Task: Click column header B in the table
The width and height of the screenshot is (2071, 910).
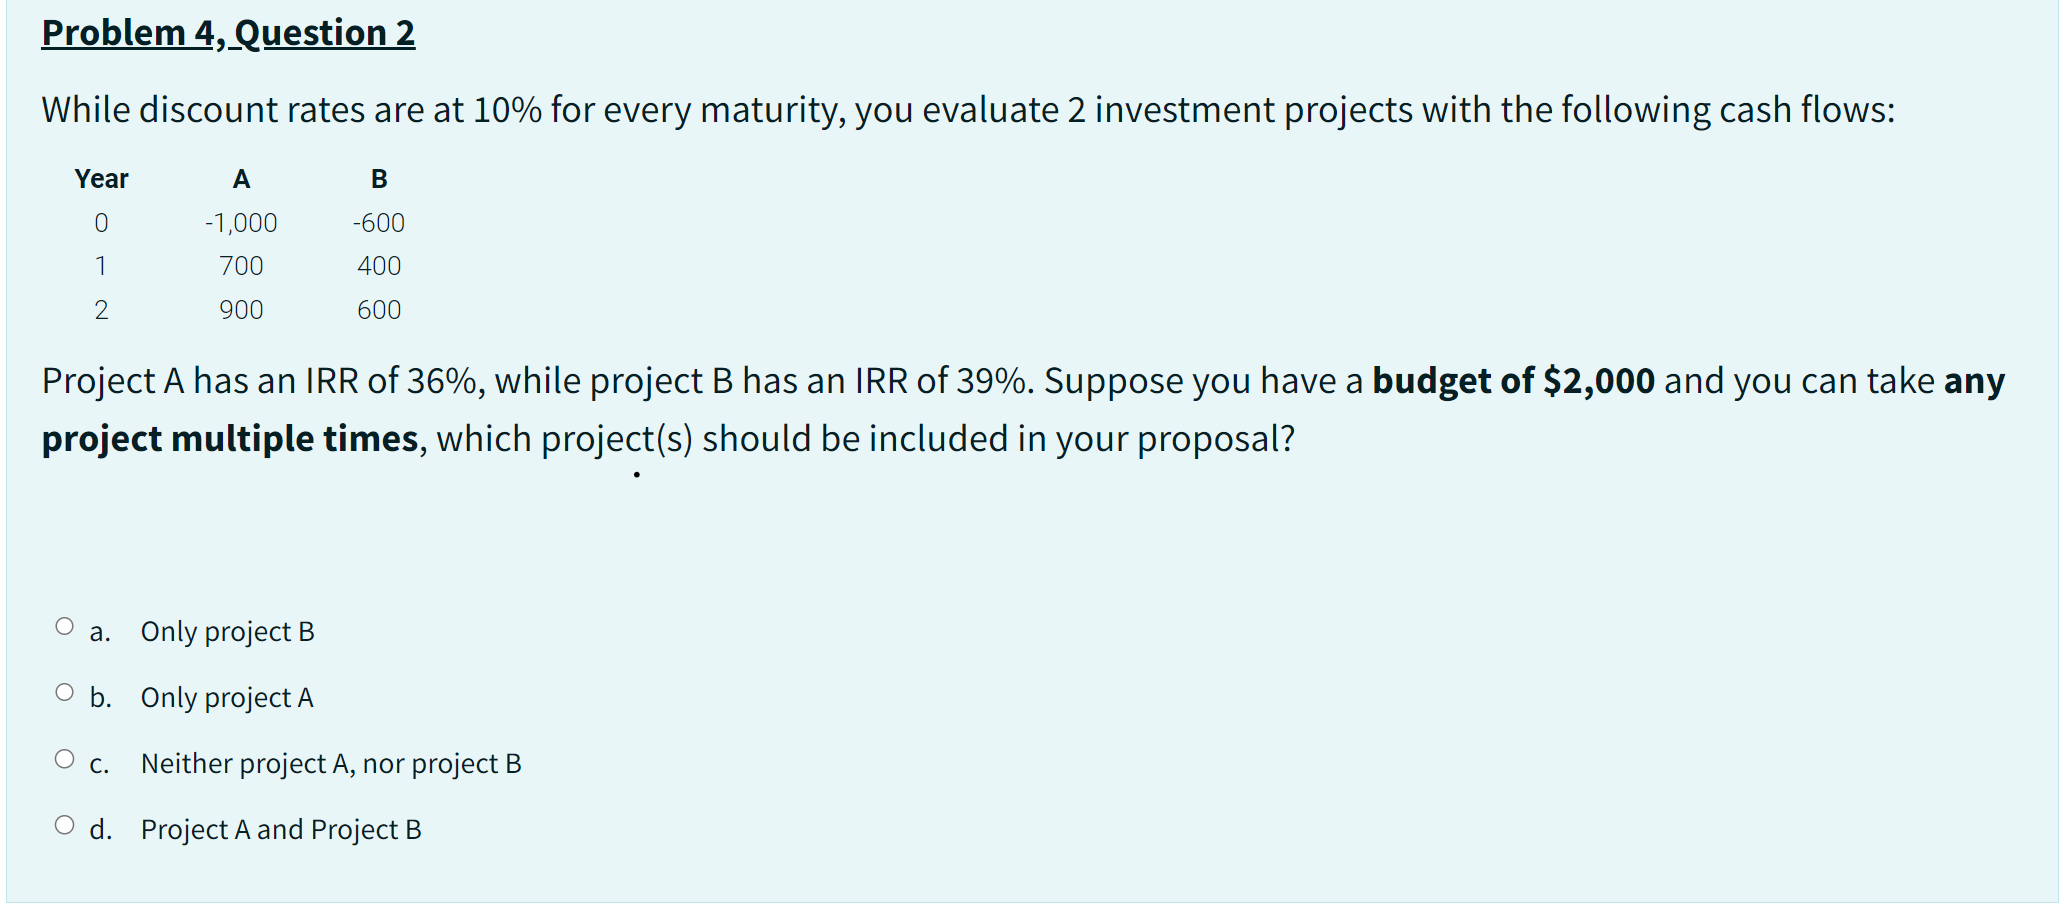Action: pyautogui.click(x=378, y=178)
